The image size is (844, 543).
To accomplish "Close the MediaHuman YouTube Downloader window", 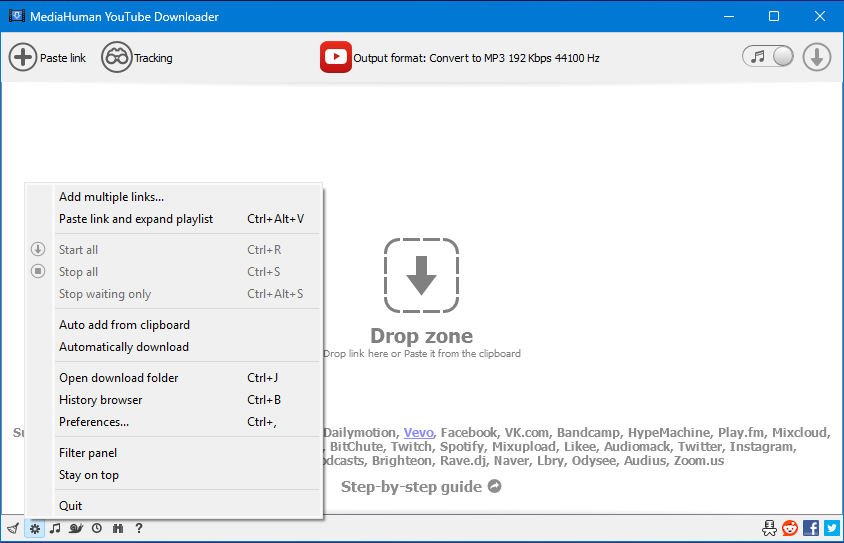I will pyautogui.click(x=820, y=16).
